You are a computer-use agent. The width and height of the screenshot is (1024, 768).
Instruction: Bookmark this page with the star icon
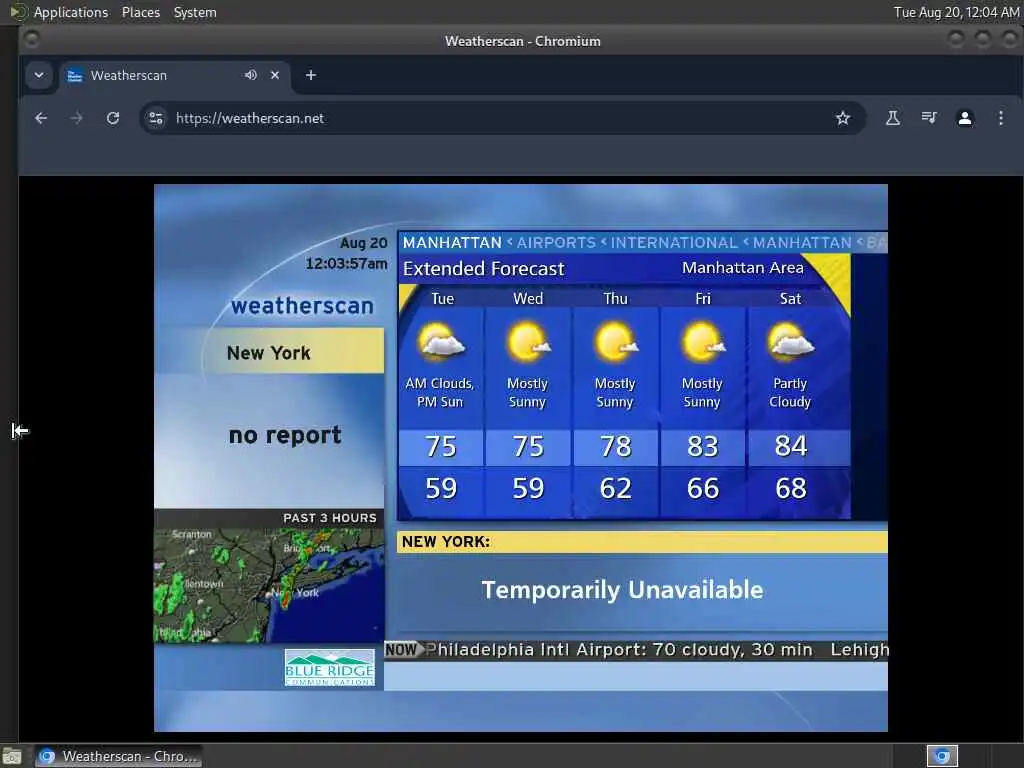coord(842,118)
